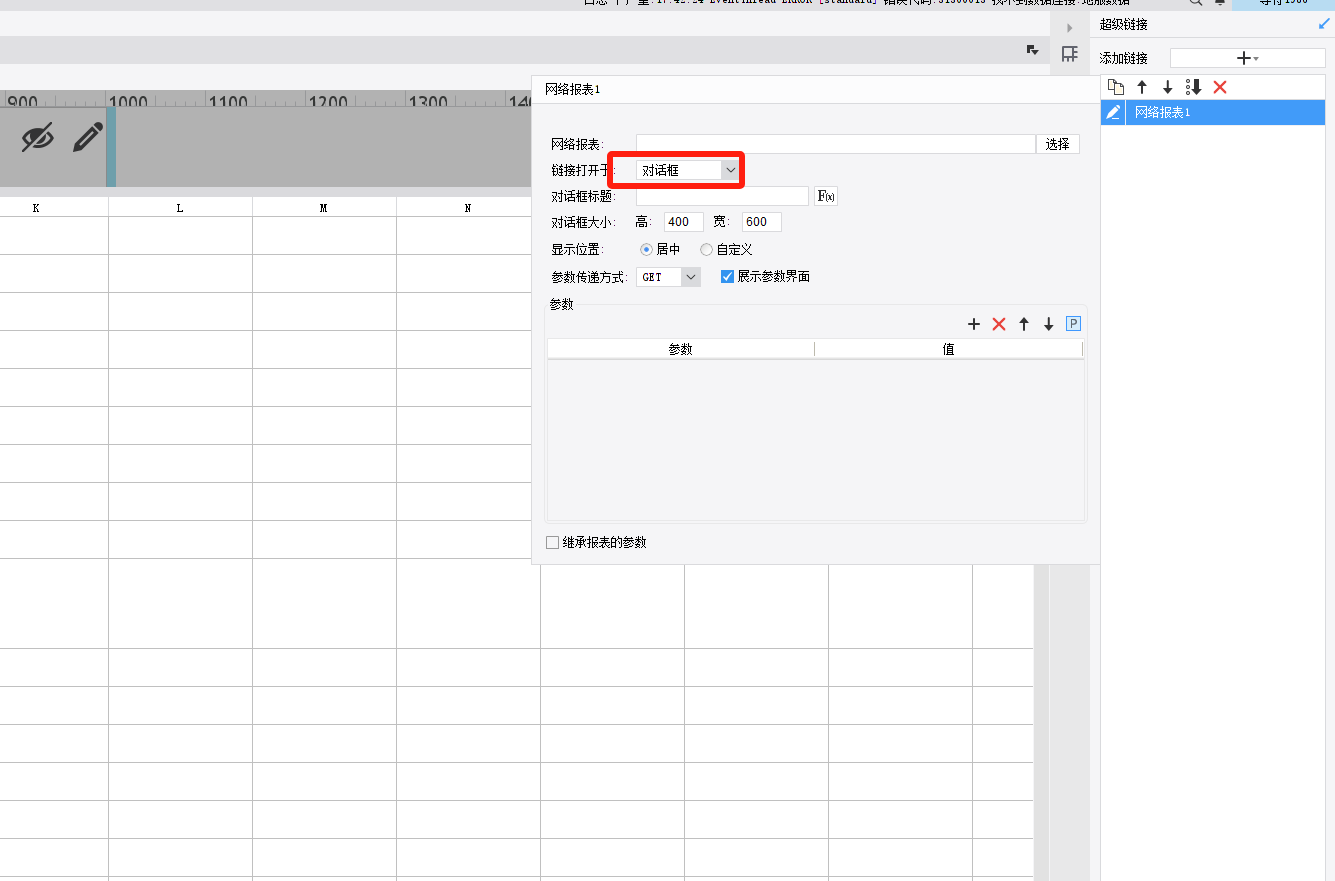Click the red delete icon above 网络报表1
1335x881 pixels.
1219,87
